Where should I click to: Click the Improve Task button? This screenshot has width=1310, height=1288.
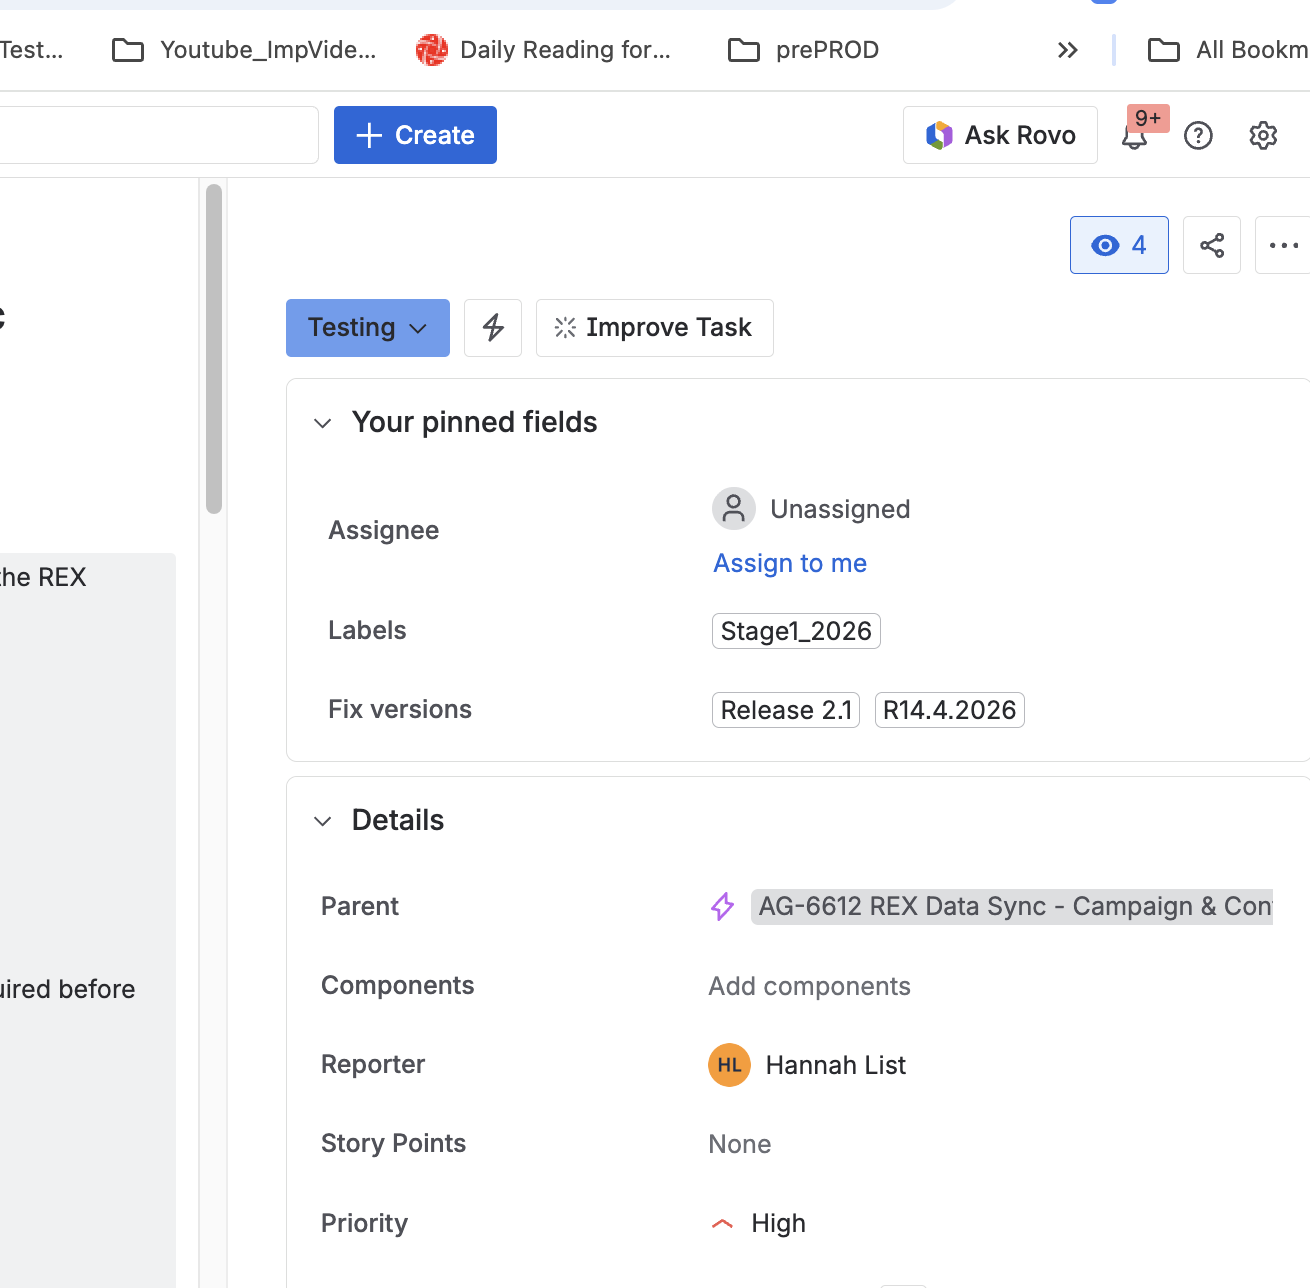655,328
